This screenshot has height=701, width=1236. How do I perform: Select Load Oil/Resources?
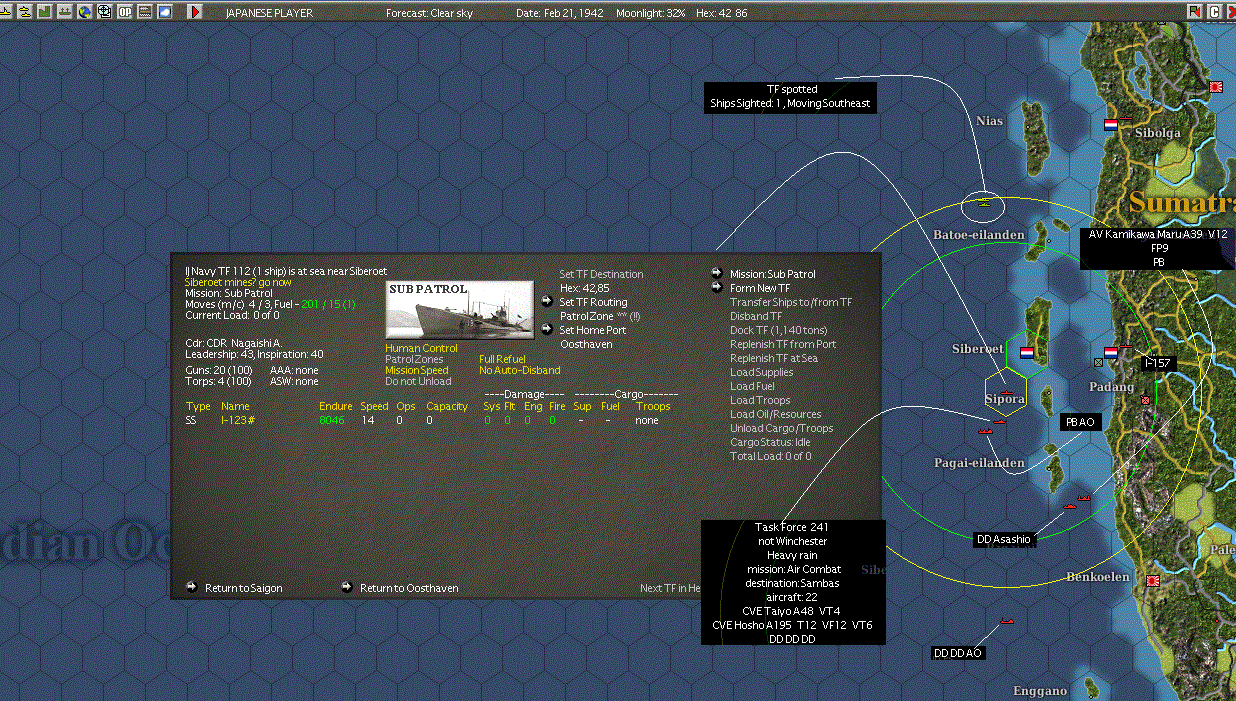click(776, 414)
